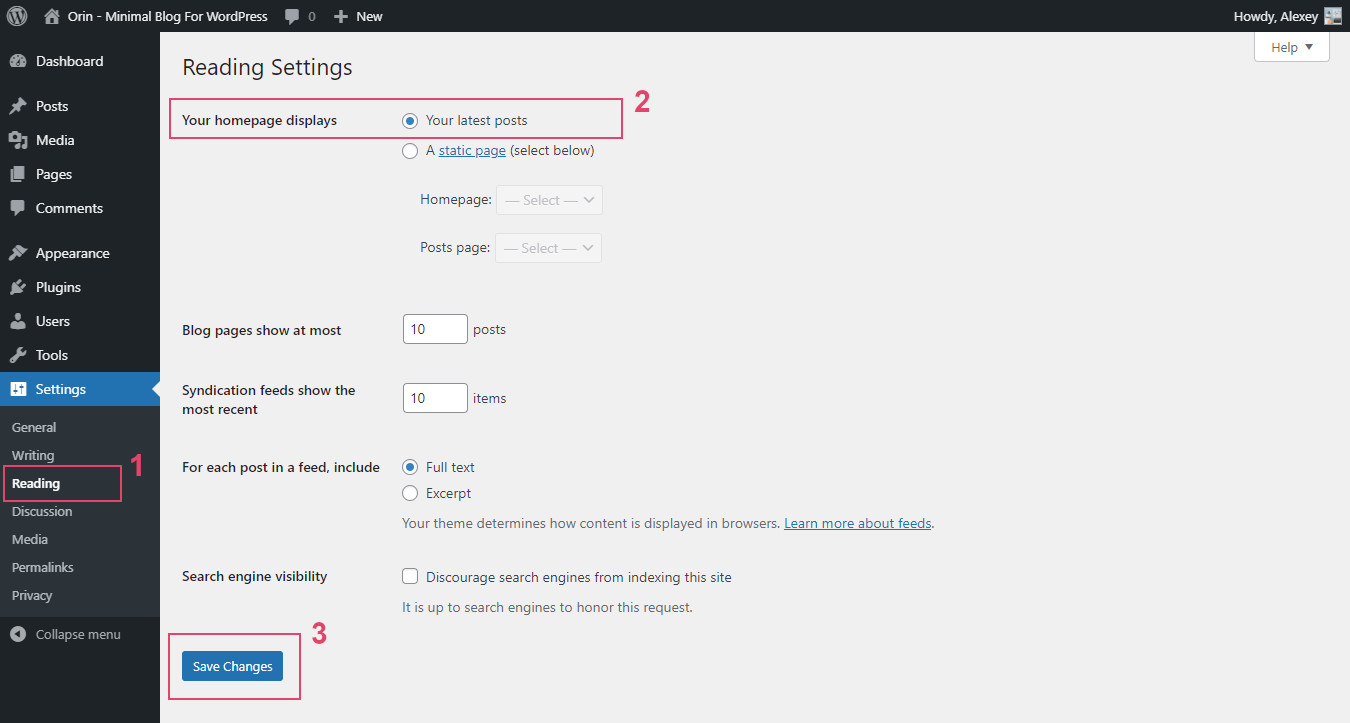Image resolution: width=1350 pixels, height=723 pixels.
Task: Click the Tools wrench icon
Action: click(x=18, y=355)
